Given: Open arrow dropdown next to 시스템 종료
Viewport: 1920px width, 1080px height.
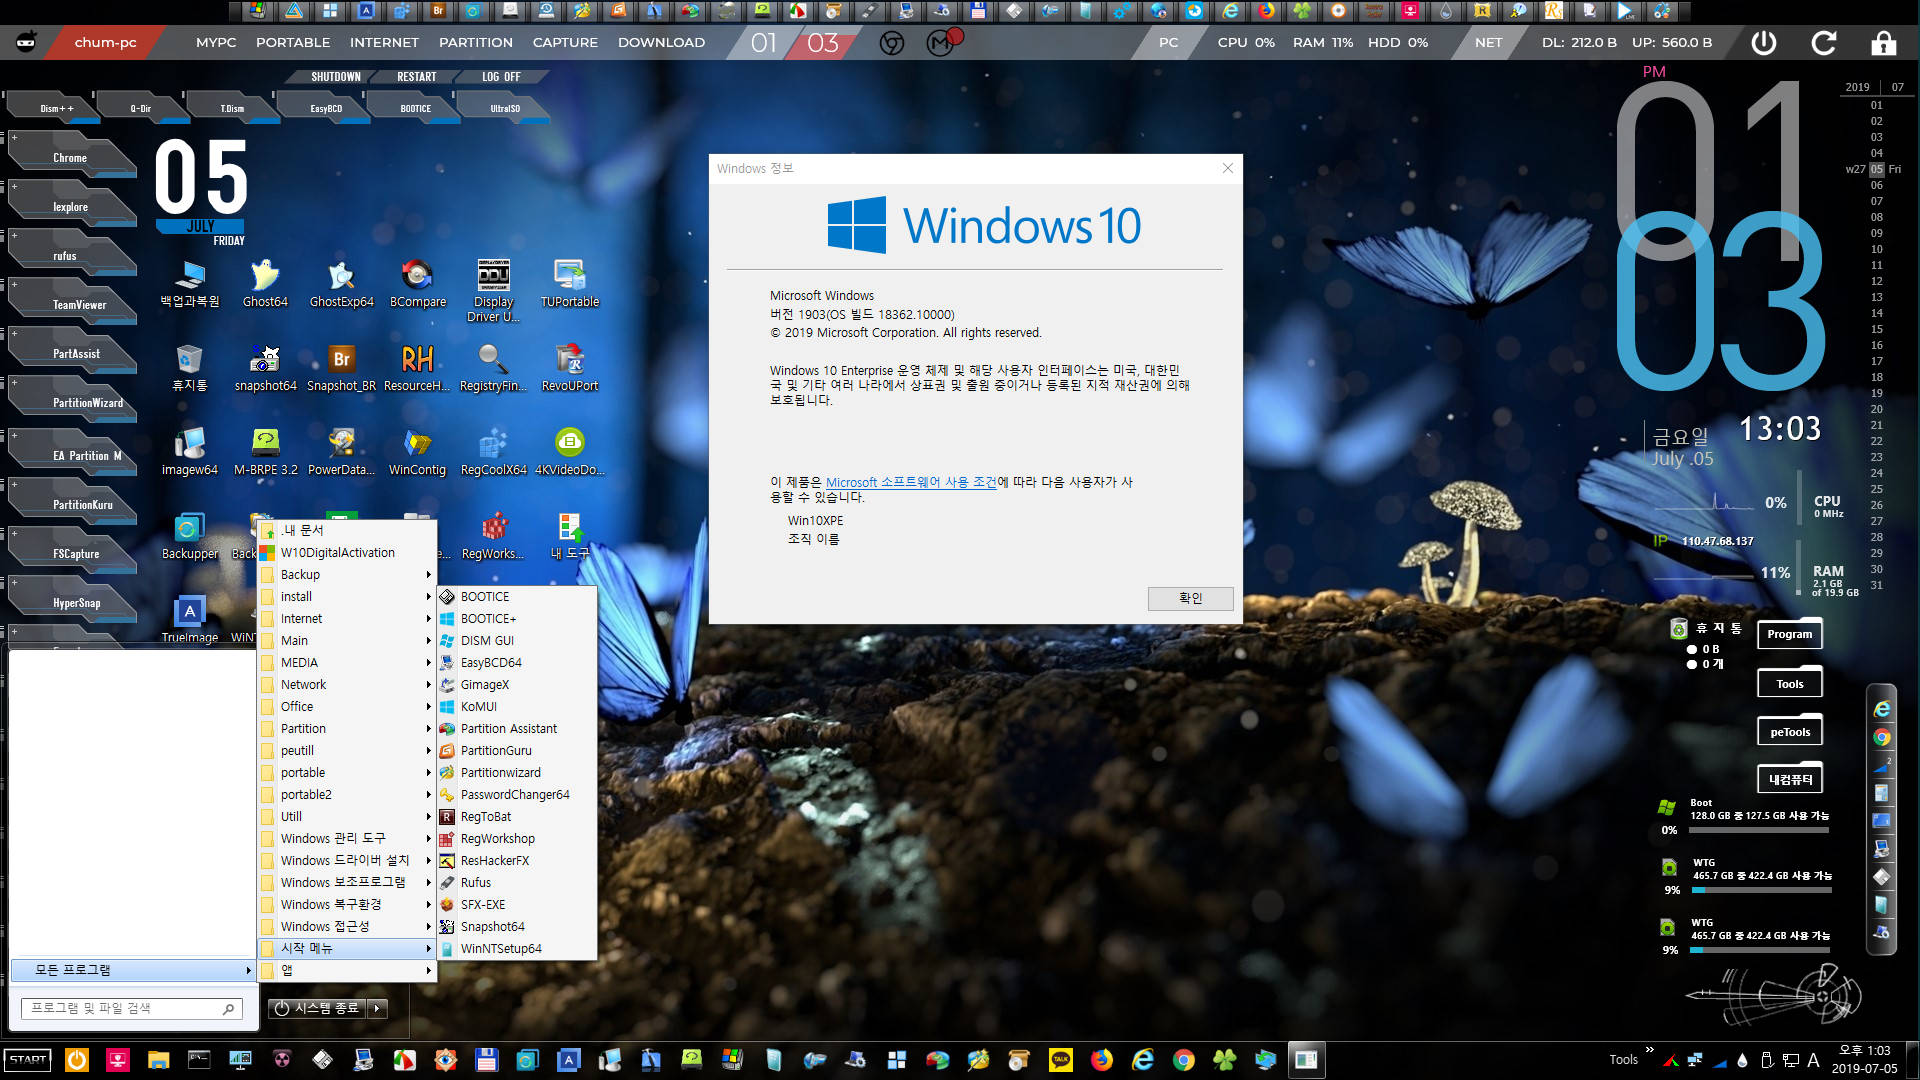Looking at the screenshot, I should (377, 1009).
